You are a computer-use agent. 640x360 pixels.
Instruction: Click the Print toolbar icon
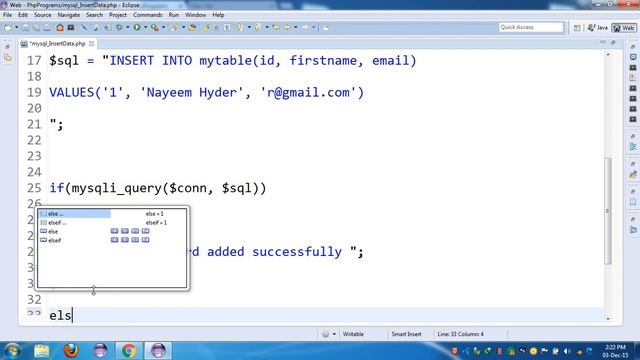47,27
